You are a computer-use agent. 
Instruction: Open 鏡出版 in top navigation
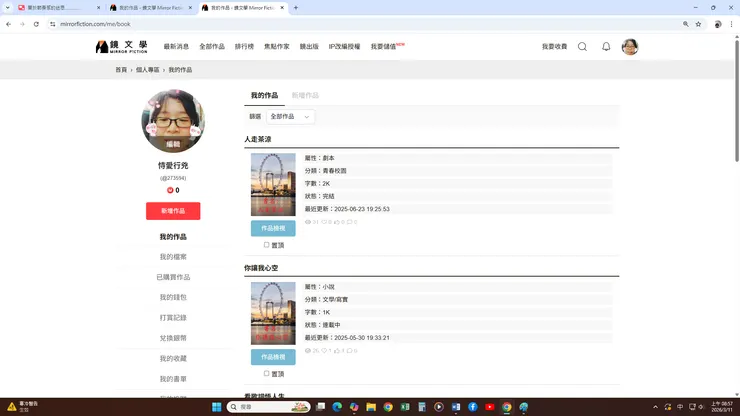(309, 46)
